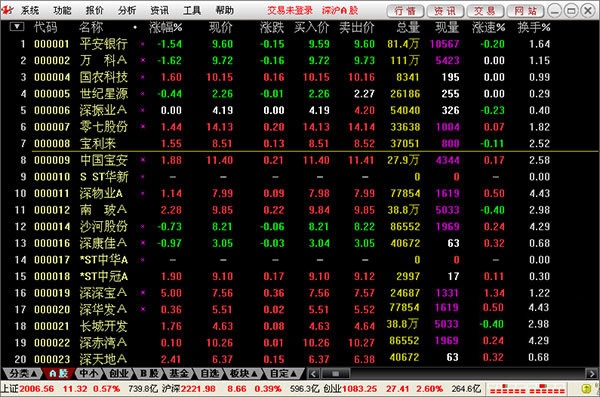
Task: Click the 深沪A股 title label
Action: (340, 10)
